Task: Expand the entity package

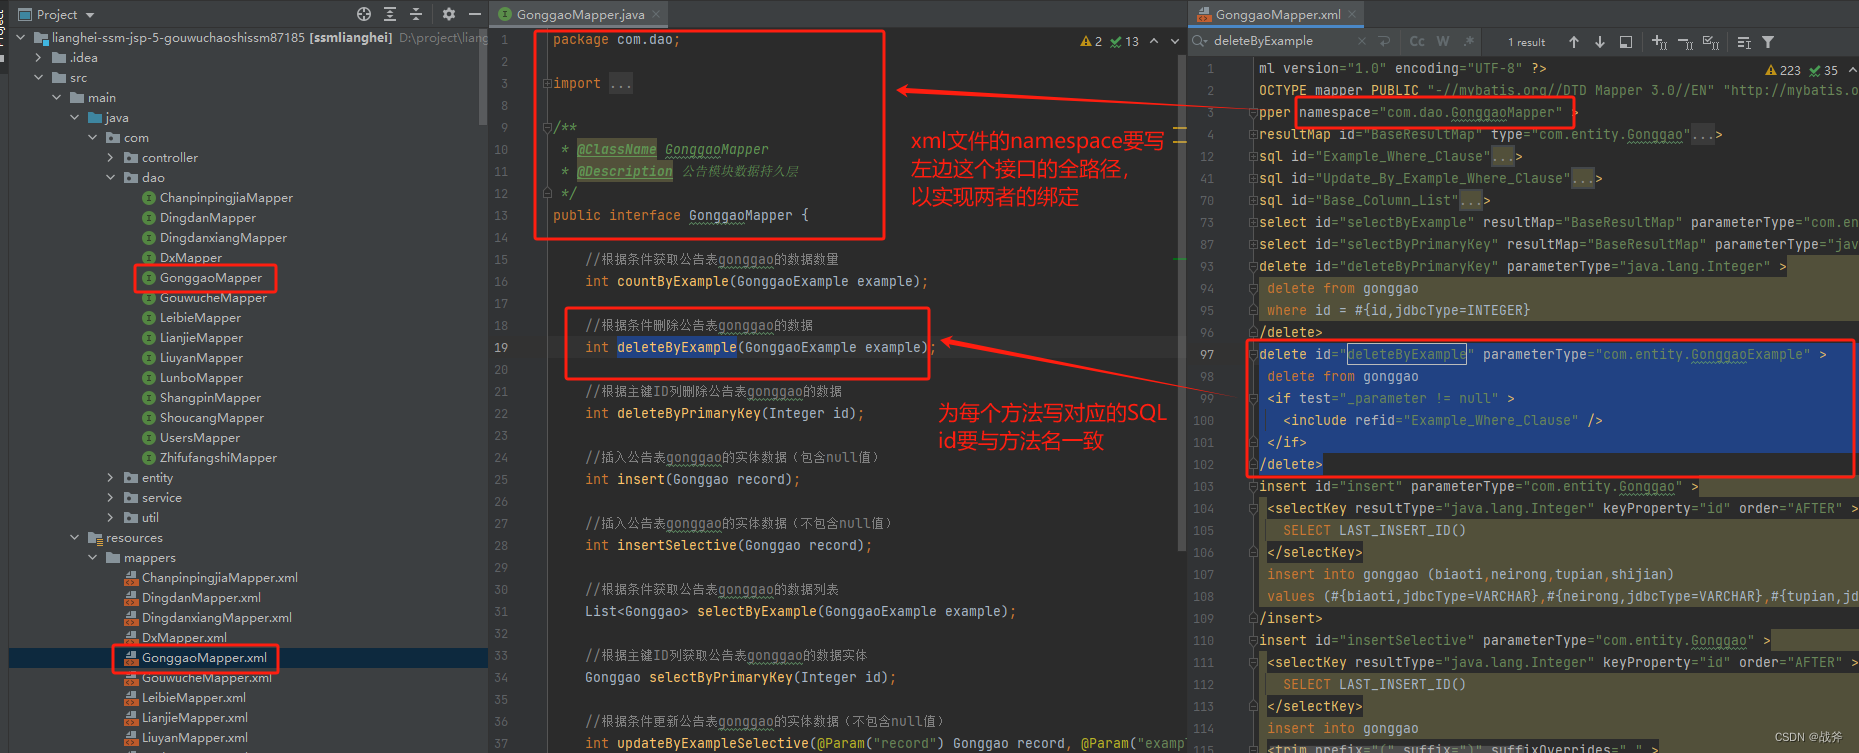Action: coord(111,478)
